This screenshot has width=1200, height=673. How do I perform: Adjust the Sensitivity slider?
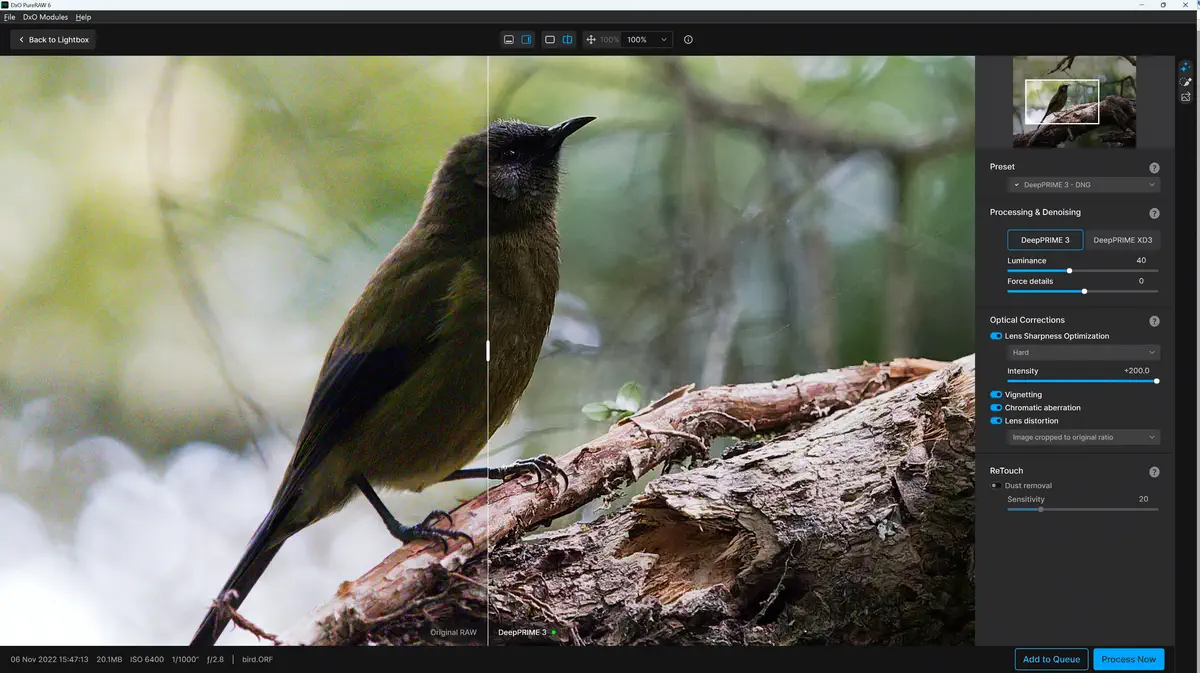point(1083,509)
